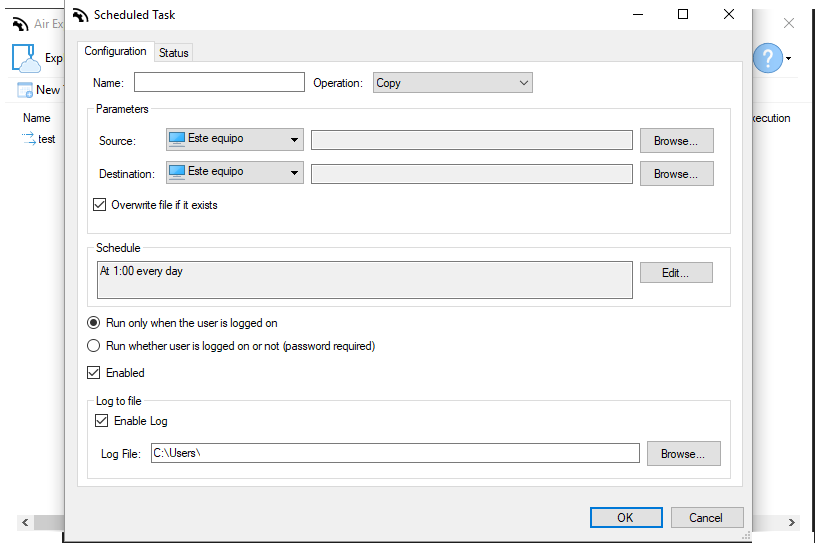Uncheck Overwrite file if it exists
Image resolution: width=815 pixels, height=543 pixels.
point(100,205)
